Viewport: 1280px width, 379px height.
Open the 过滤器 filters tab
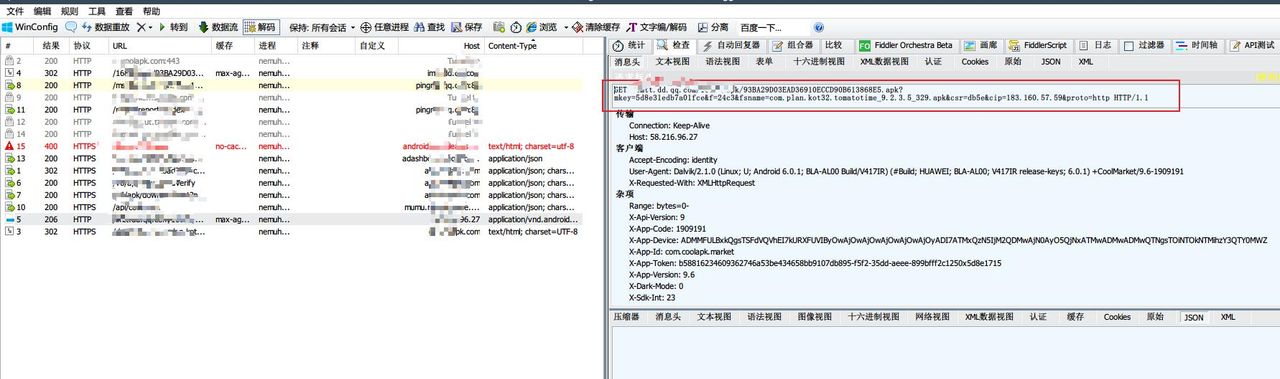[x=1143, y=45]
